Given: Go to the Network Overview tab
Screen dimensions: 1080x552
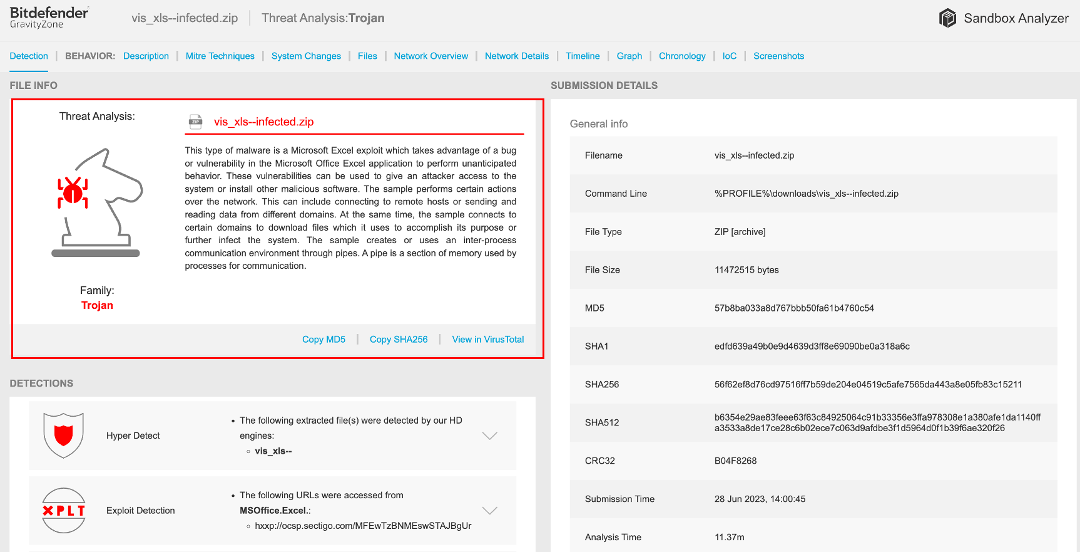Looking at the screenshot, I should 431,56.
